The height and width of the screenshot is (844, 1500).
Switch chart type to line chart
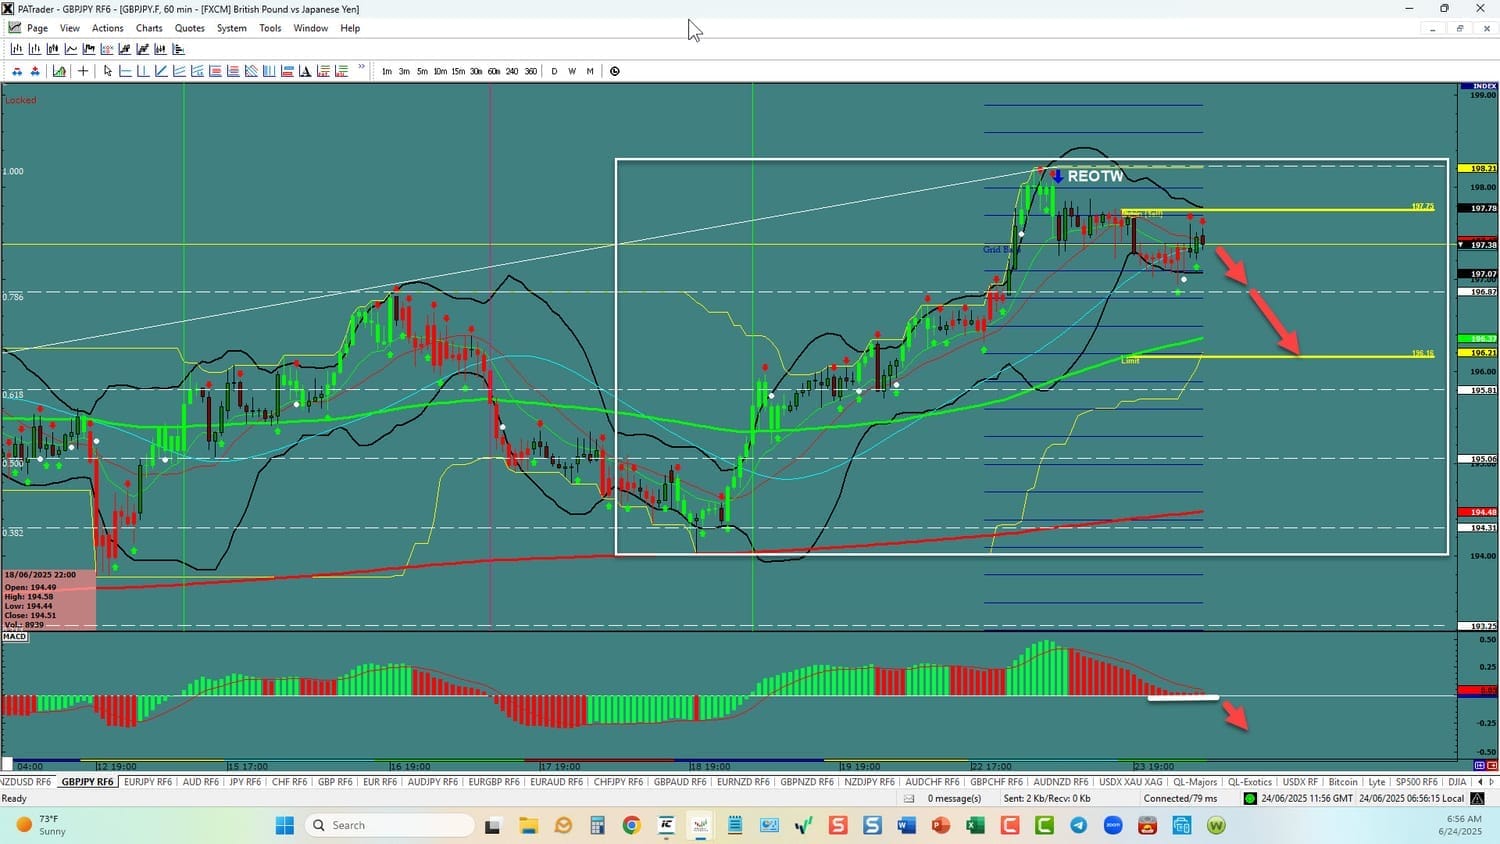point(71,49)
